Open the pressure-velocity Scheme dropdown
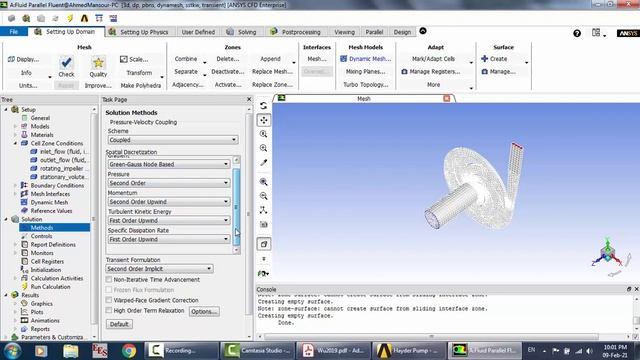The image size is (640, 360). point(173,140)
